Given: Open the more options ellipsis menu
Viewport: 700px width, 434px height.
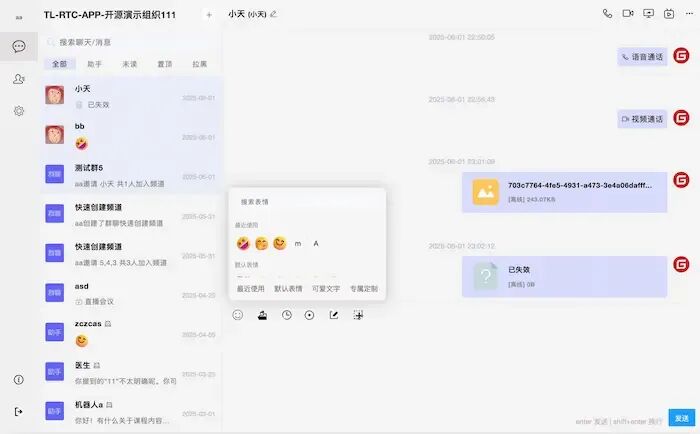Looking at the screenshot, I should pyautogui.click(x=689, y=14).
